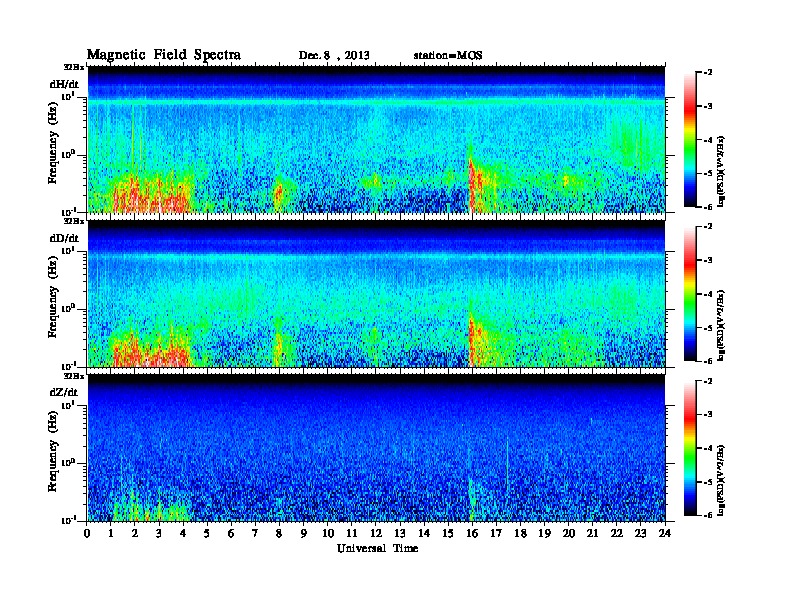Image resolution: width=792 pixels, height=612 pixels.
Task: Click the date label 'Dec. 8, 2013'
Action: tap(334, 56)
